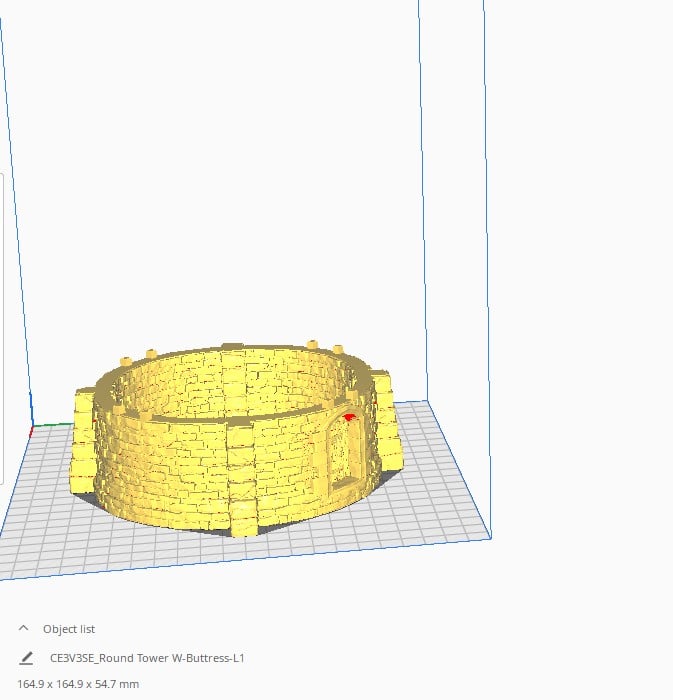The image size is (673, 700).
Task: Click the Object list header label
Action: (69, 629)
